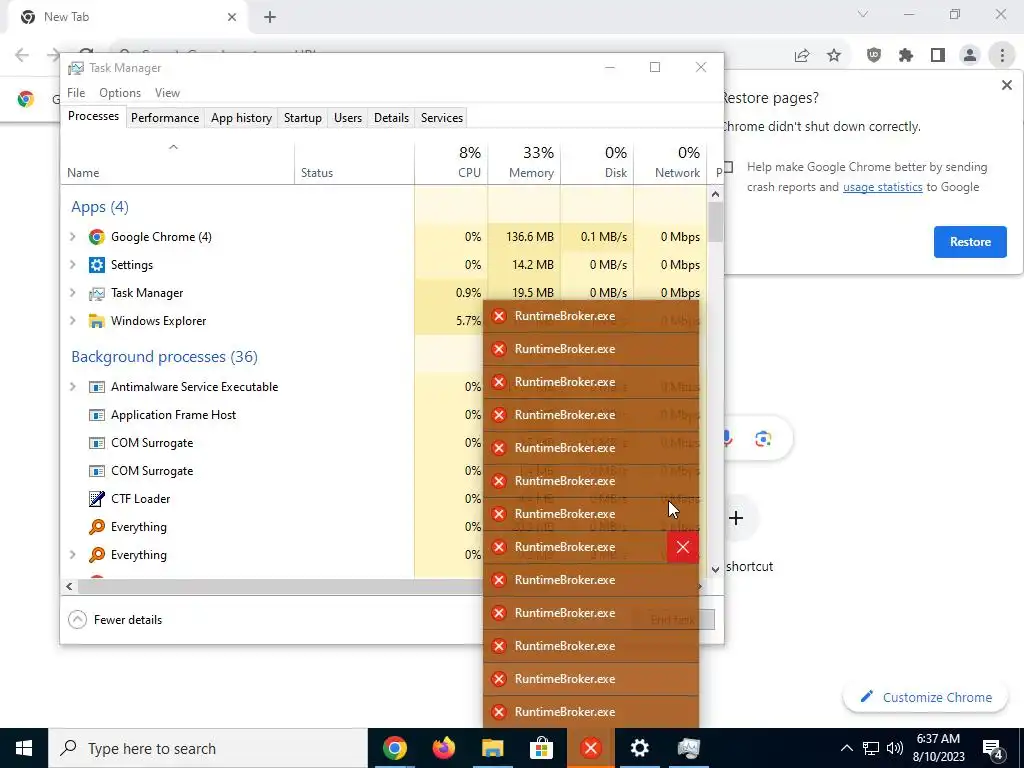Click the scroll-down arrow in process list
The image size is (1024, 768).
coord(716,569)
